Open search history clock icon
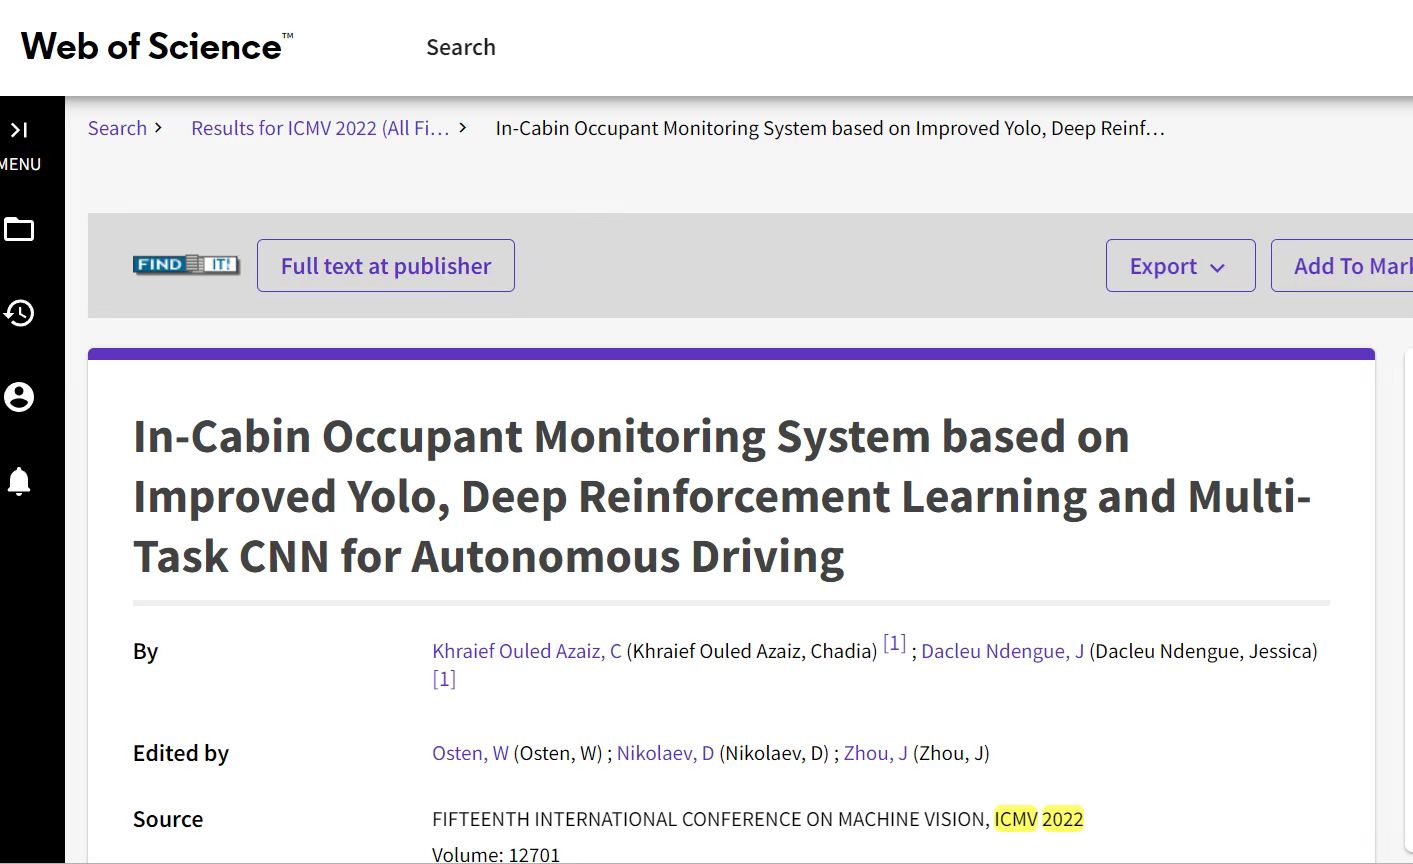This screenshot has height=864, width=1413. 19,313
